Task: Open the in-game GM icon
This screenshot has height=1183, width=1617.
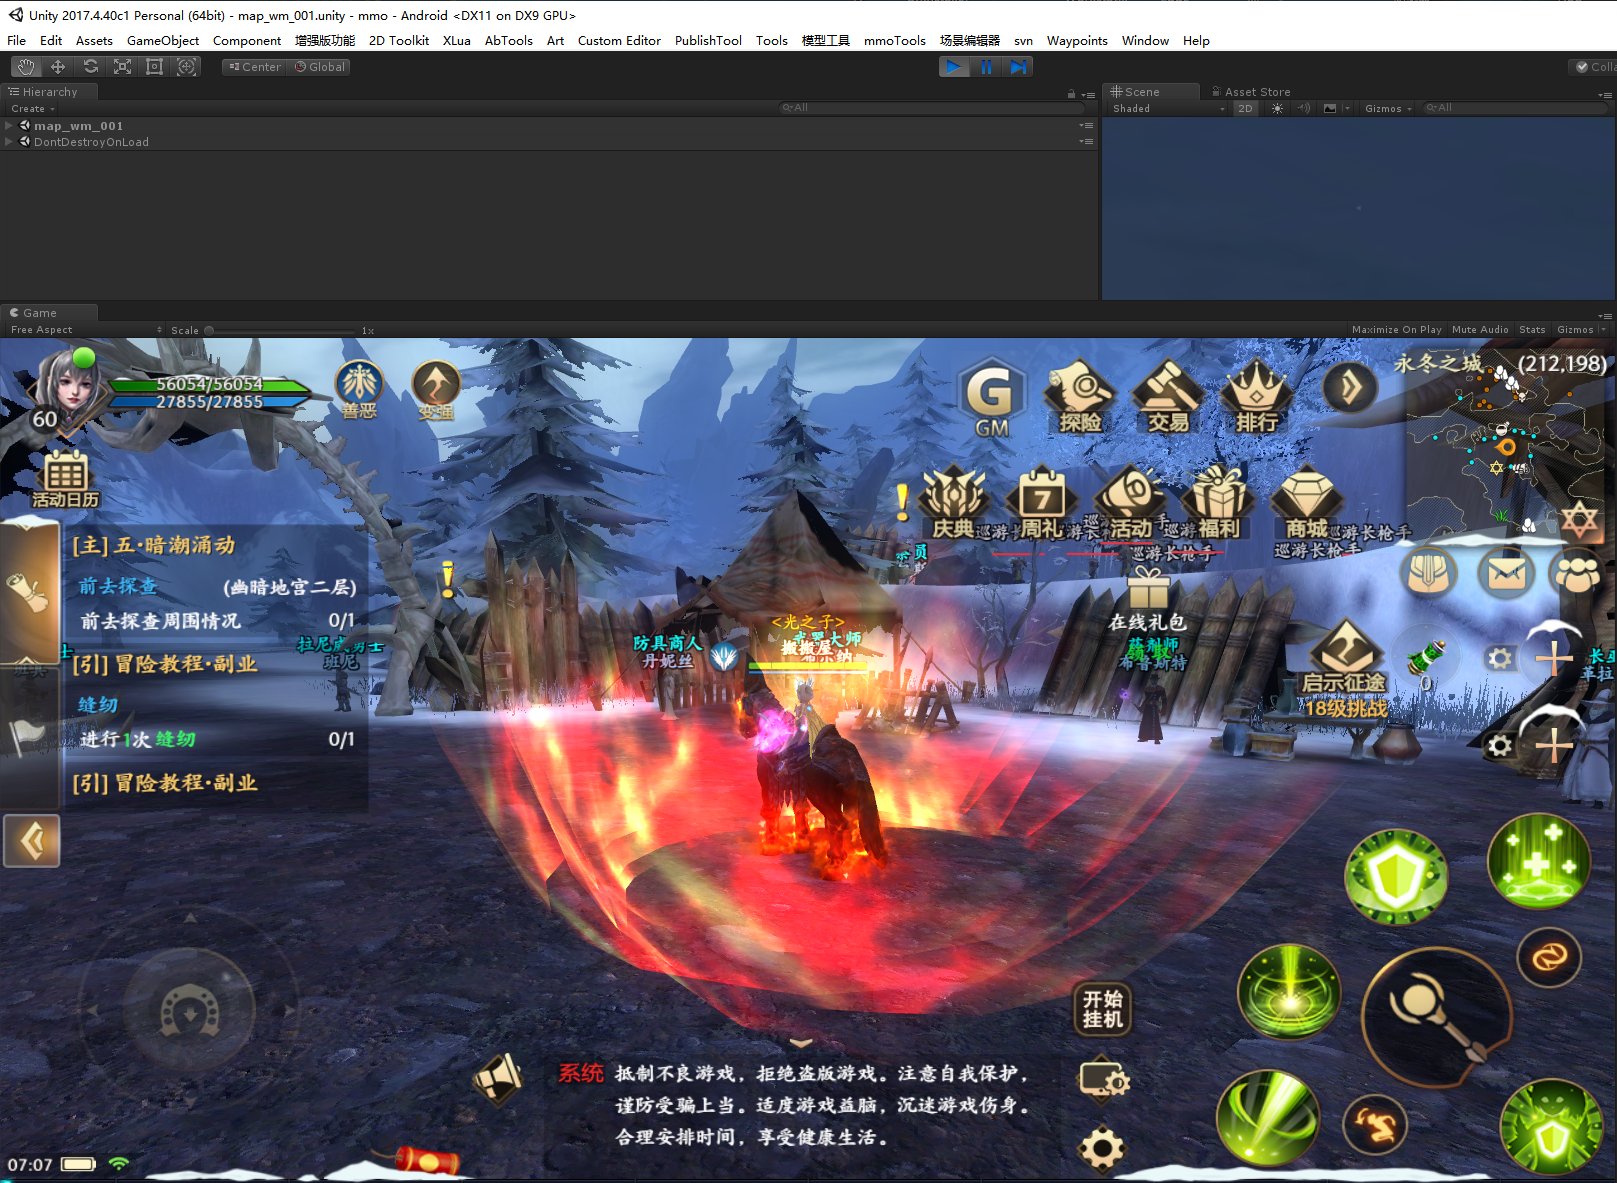Action: [x=990, y=398]
